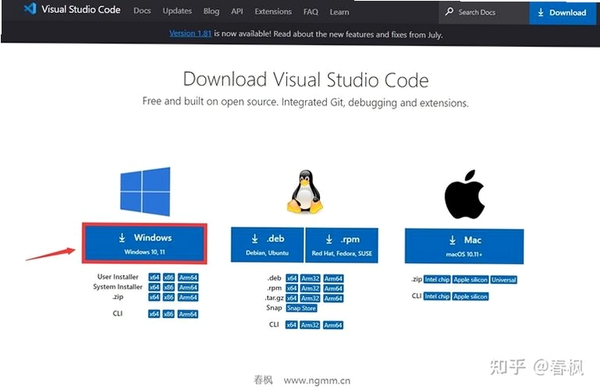Screen dimensions: 600x390
Task: Select Linux .rpm Arm32 download
Action: [310, 288]
